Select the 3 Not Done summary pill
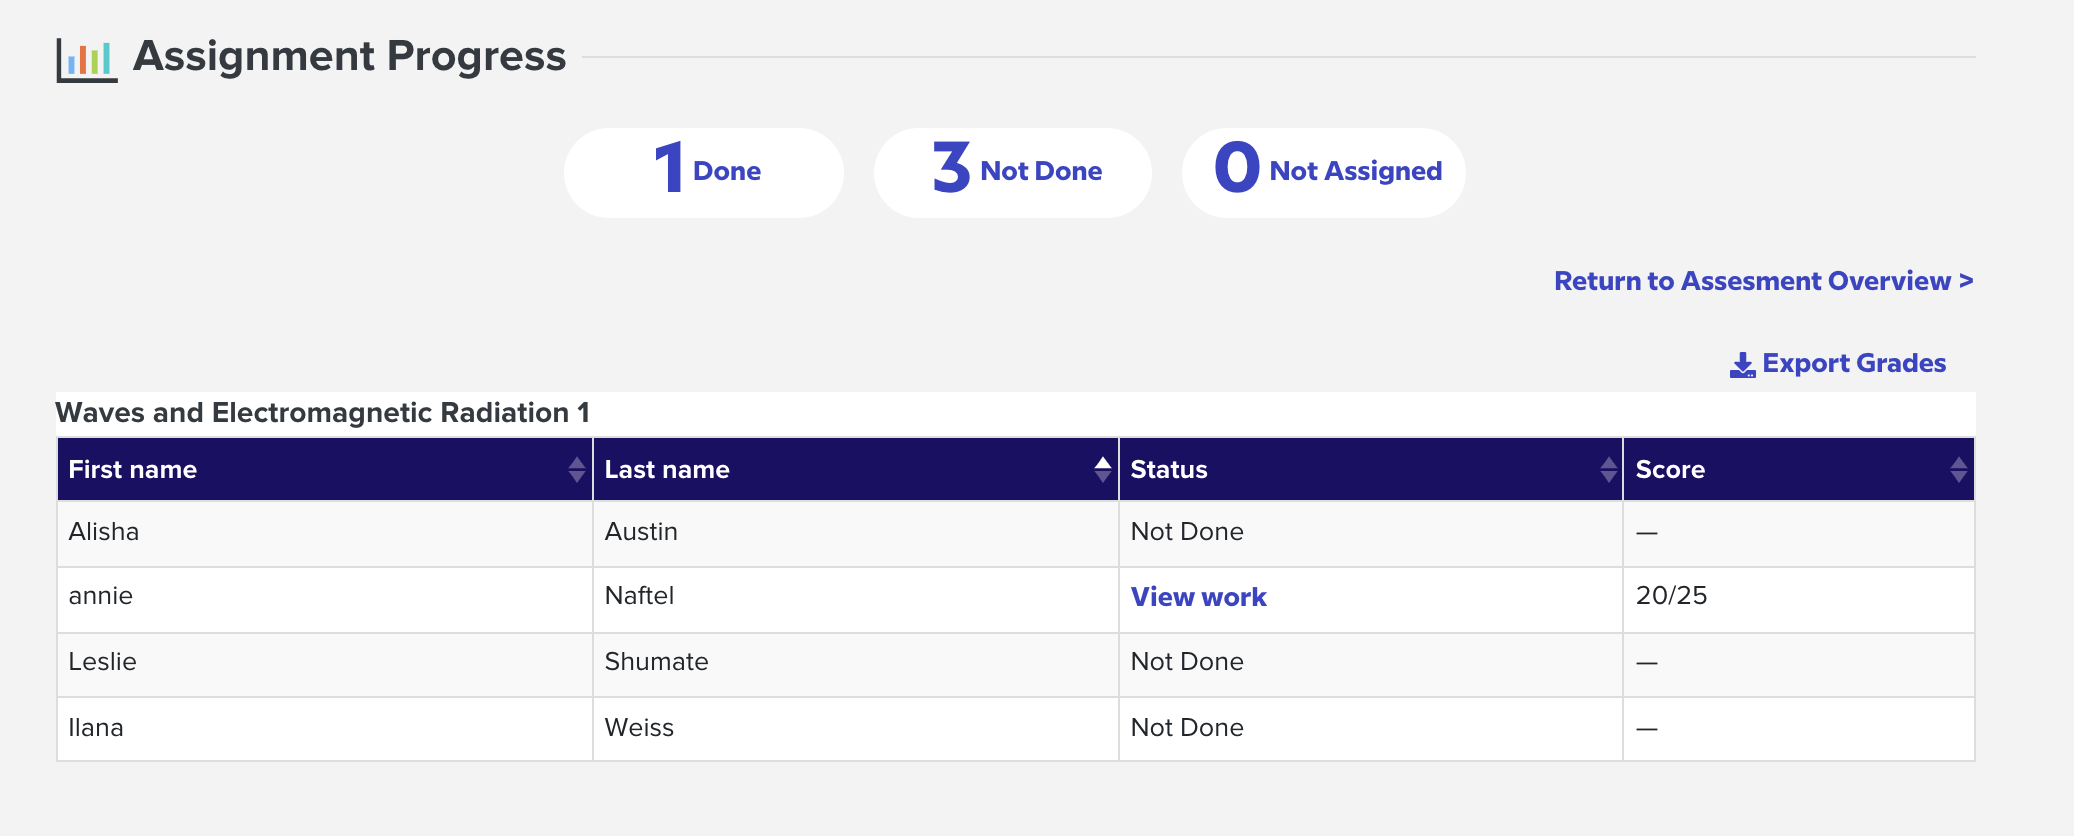The image size is (2074, 836). tap(1013, 172)
